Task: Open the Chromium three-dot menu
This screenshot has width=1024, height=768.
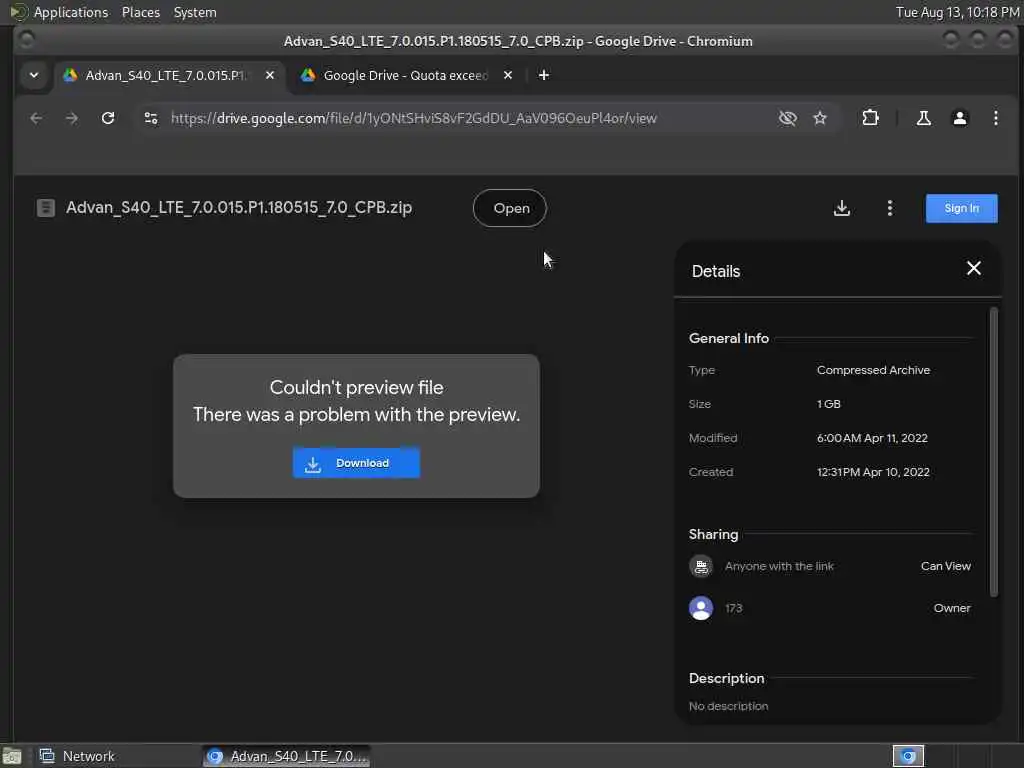Action: pos(995,118)
